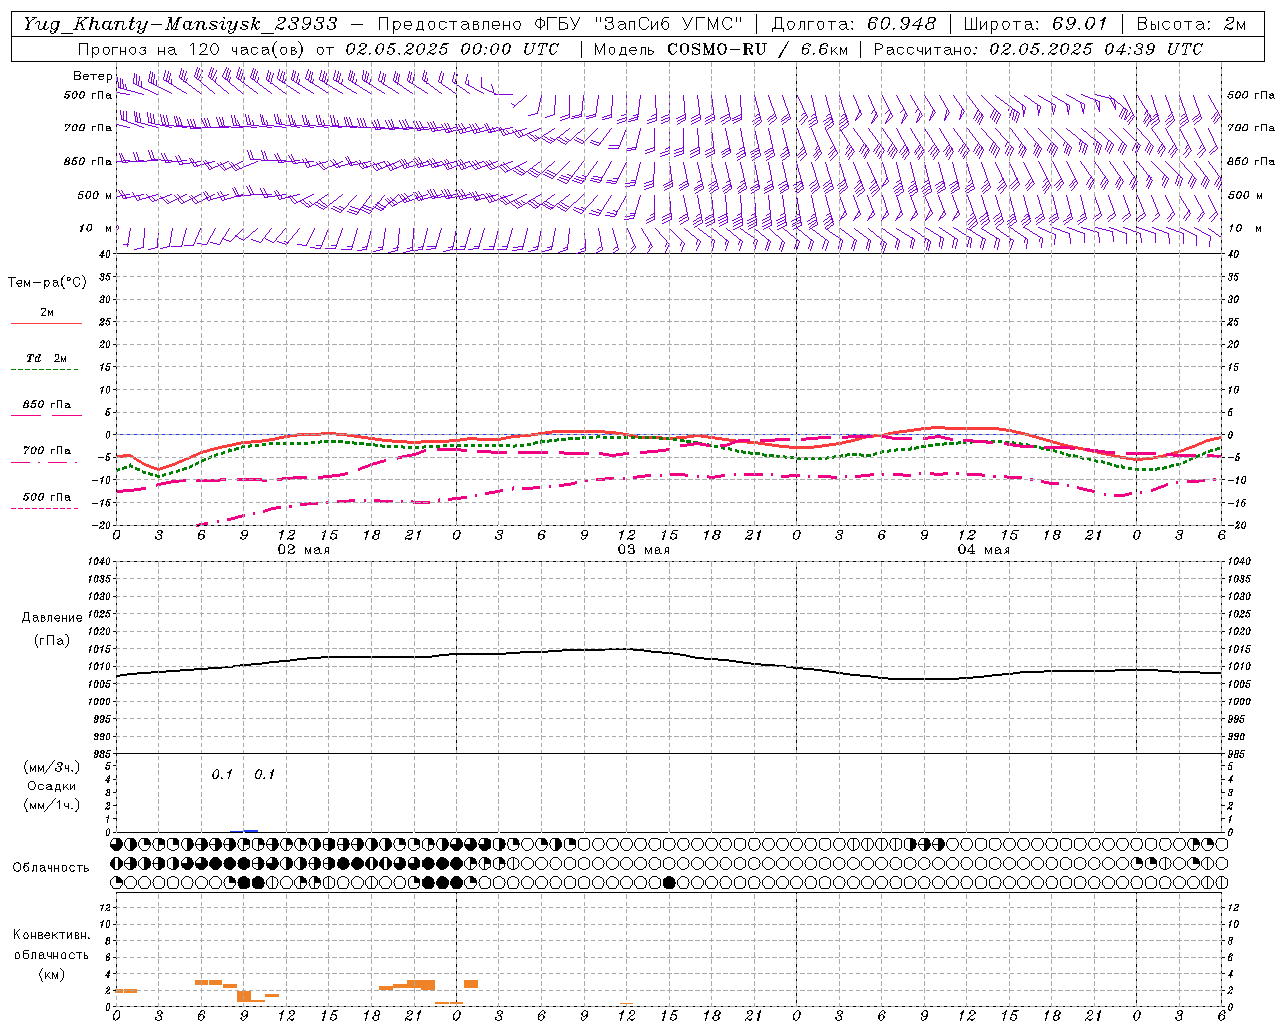Image resolution: width=1280 pixels, height=1024 pixels.
Task: Select the Осадки precipitation label
Action: (52, 786)
